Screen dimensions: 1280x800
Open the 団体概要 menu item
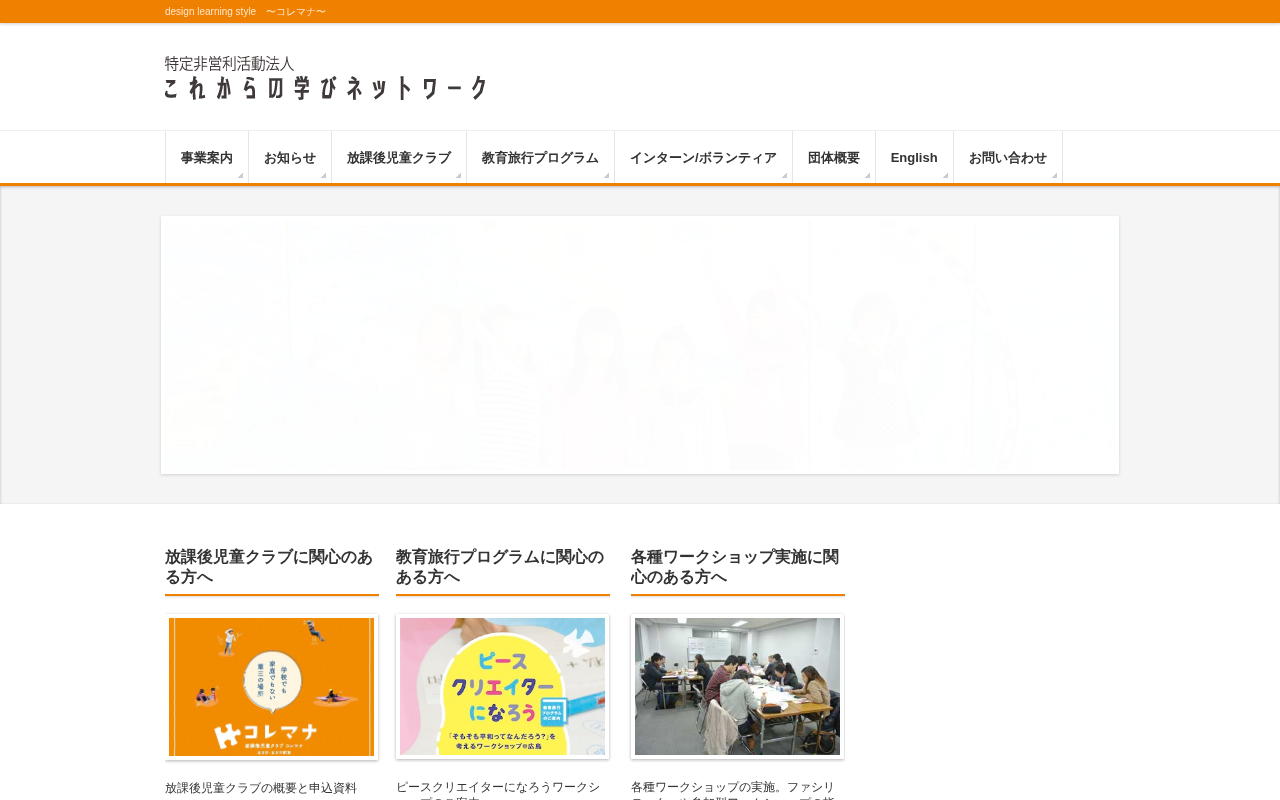click(x=834, y=158)
